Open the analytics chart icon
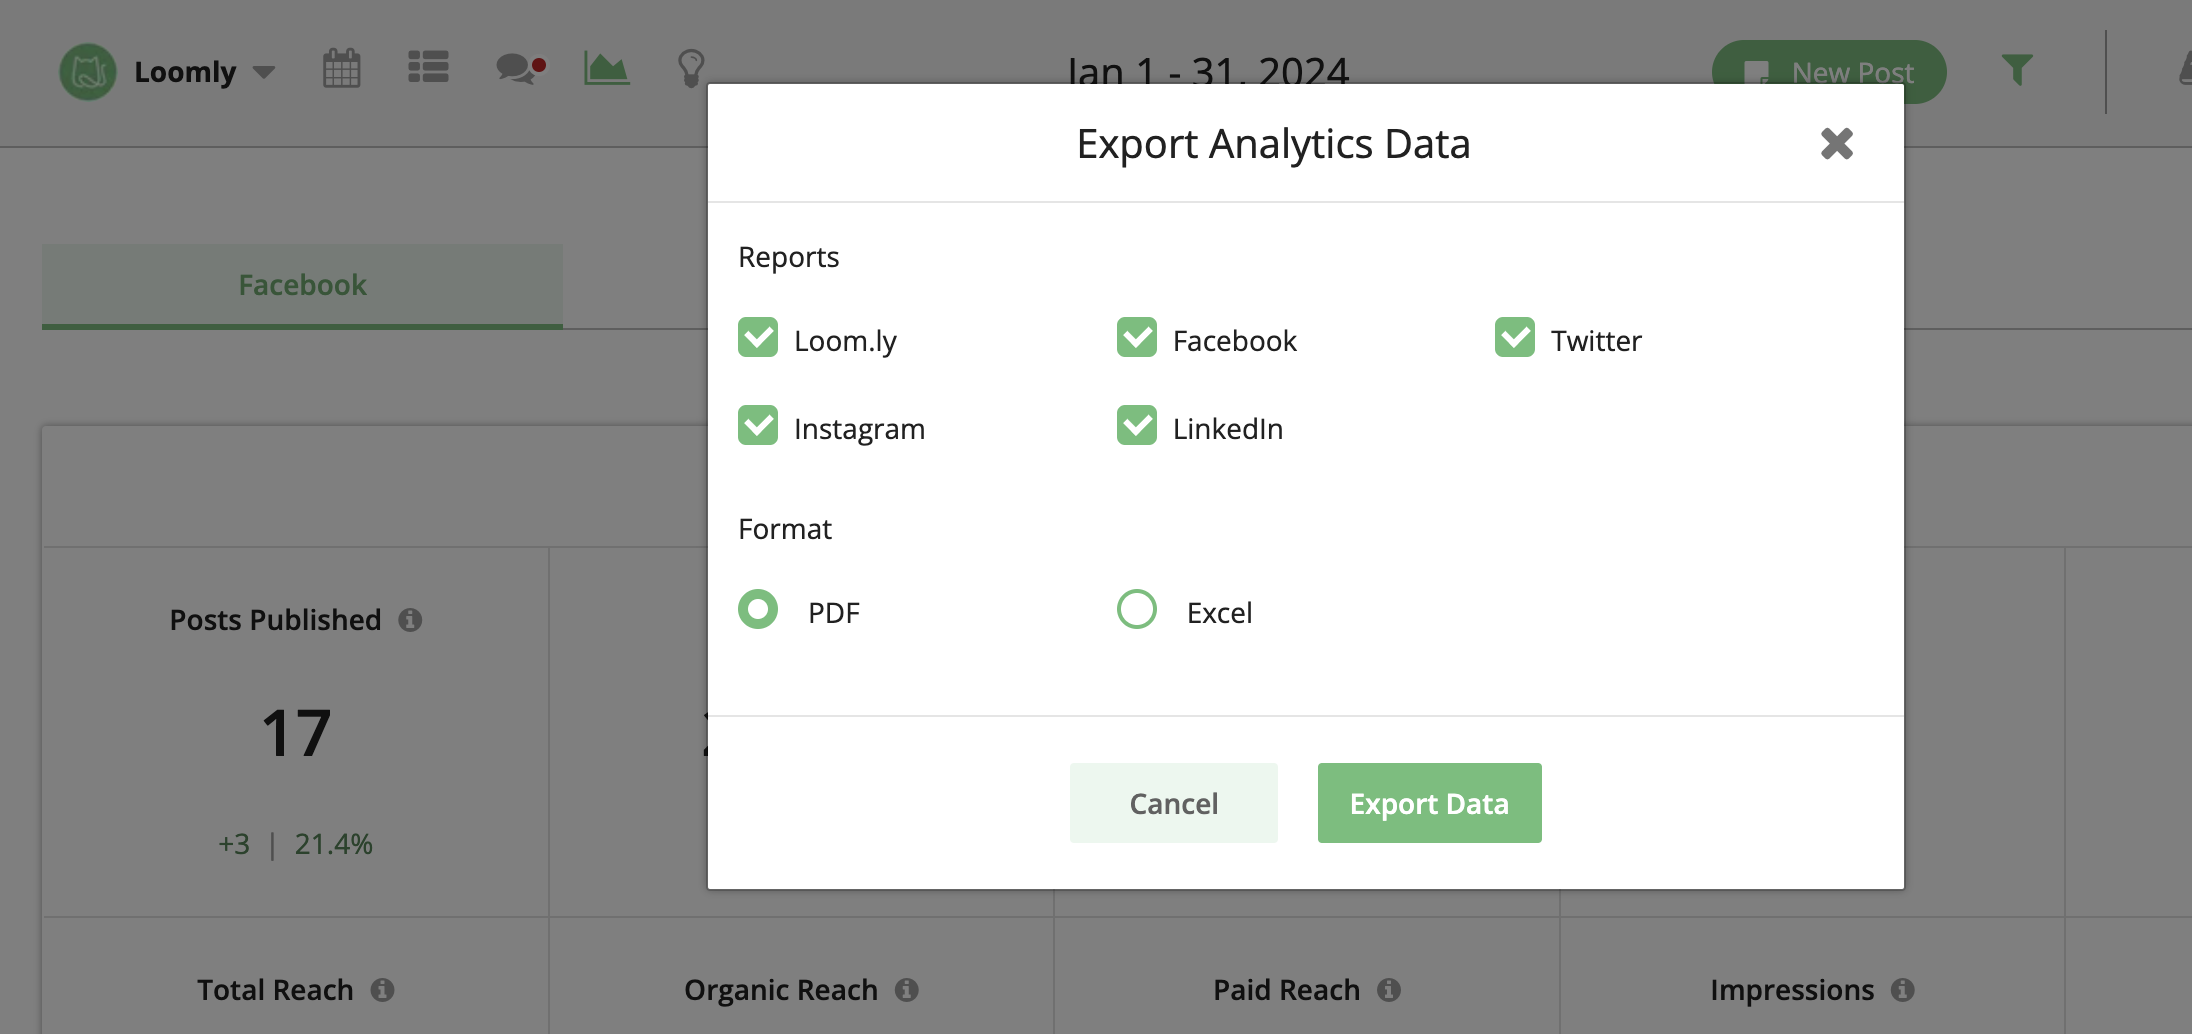This screenshot has width=2192, height=1034. pos(606,69)
